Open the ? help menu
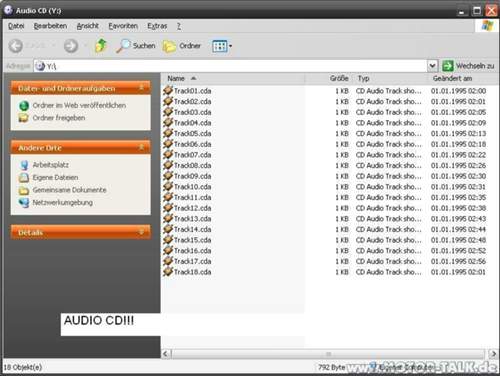 click(x=179, y=26)
